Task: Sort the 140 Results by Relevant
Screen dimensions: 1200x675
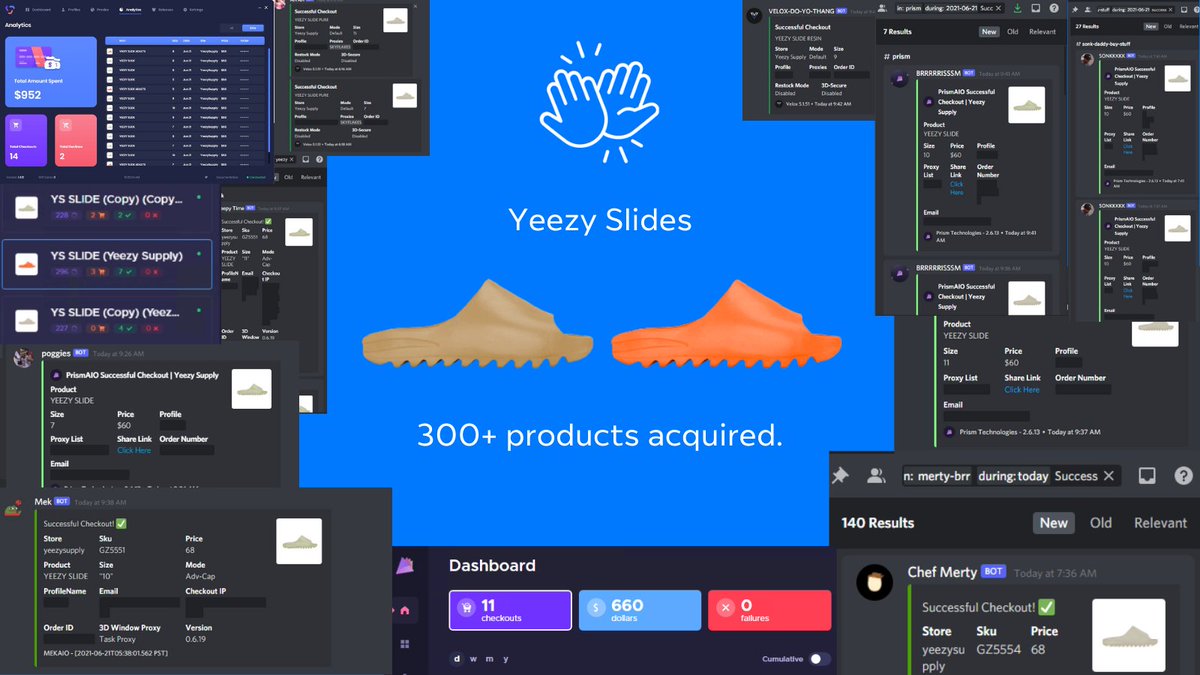Action: 1160,522
